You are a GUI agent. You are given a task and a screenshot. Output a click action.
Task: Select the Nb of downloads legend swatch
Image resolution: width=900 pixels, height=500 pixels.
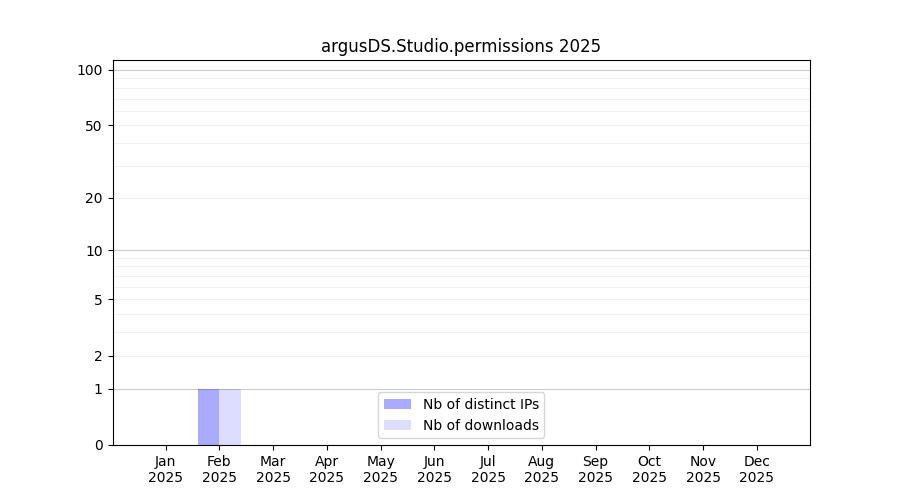(x=397, y=425)
